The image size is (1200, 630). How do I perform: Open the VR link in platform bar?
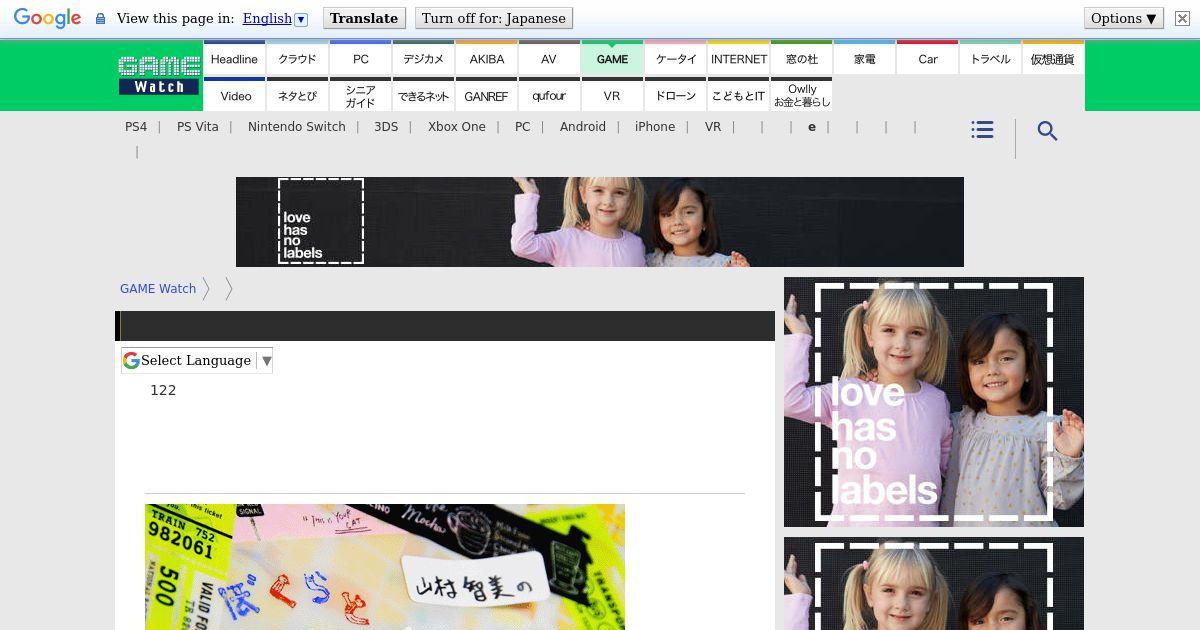click(713, 127)
